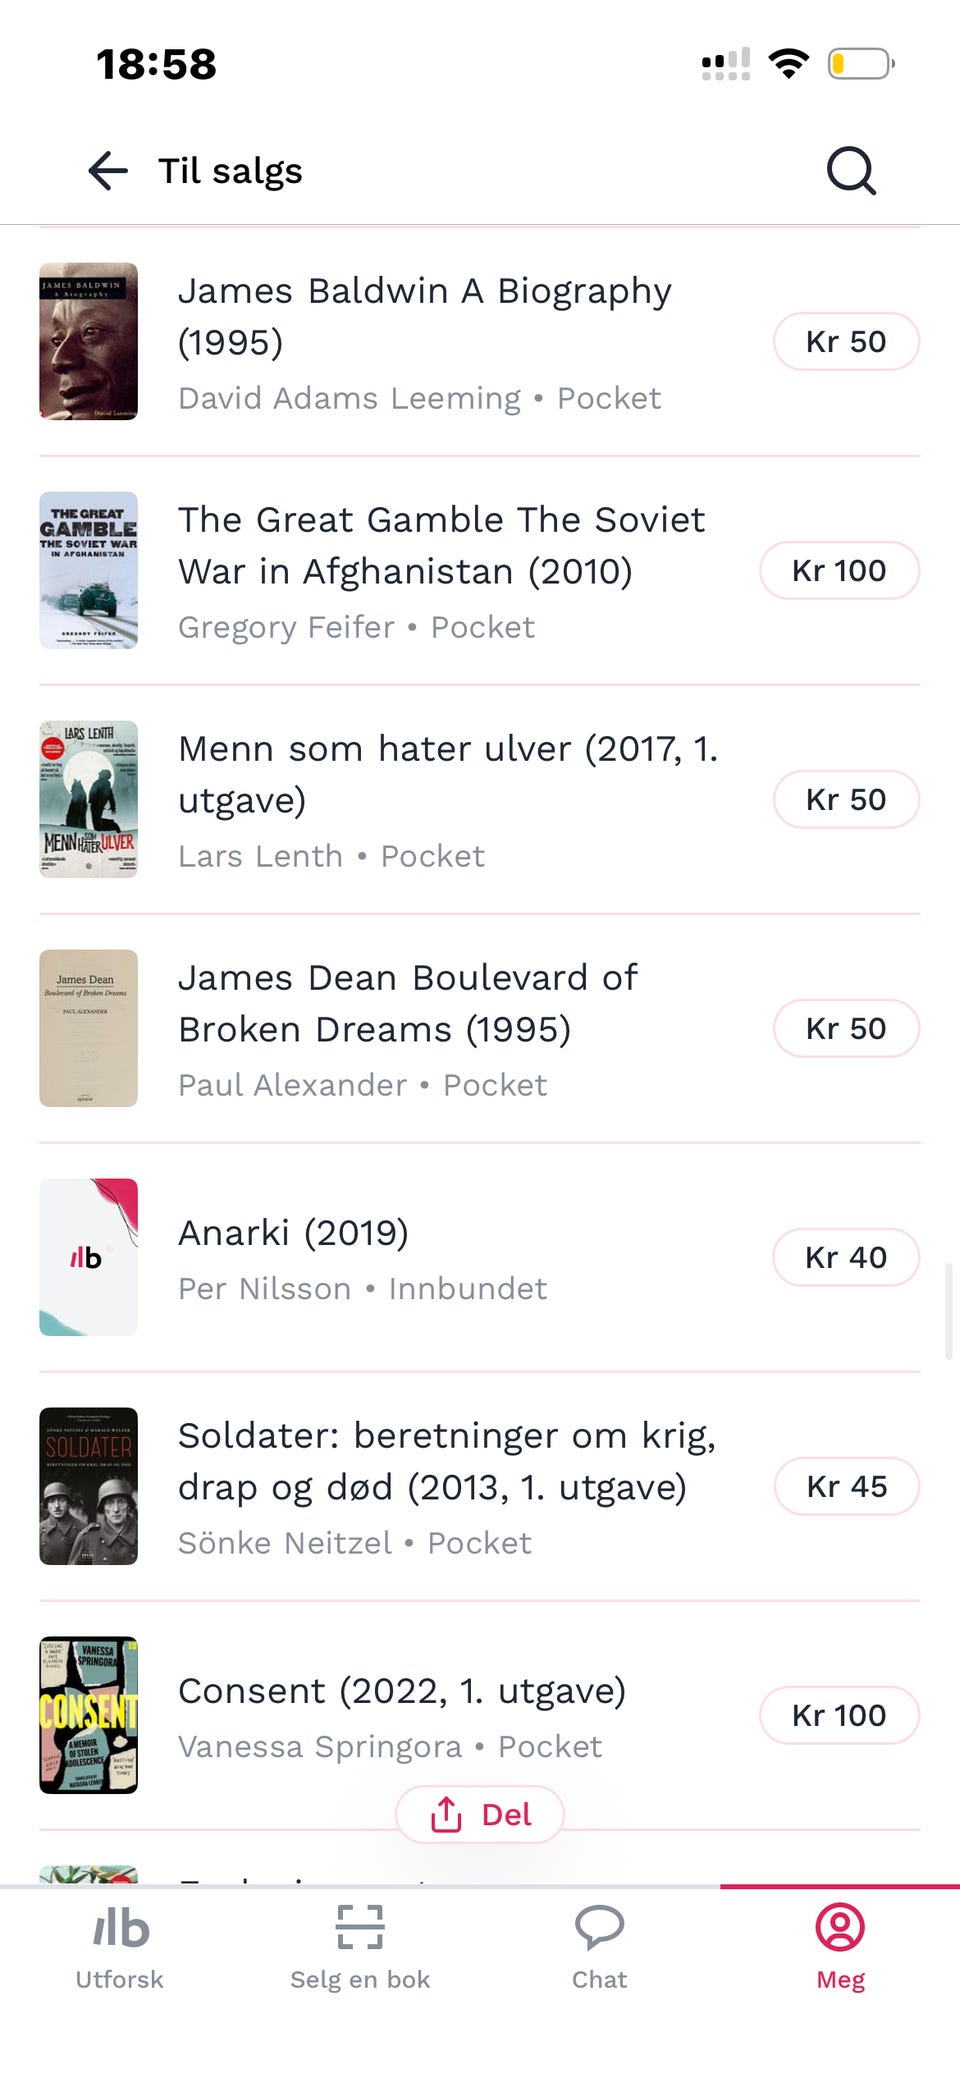Open Consent book cover thumbnail
Viewport: 960px width, 2078px height.
coord(88,1715)
